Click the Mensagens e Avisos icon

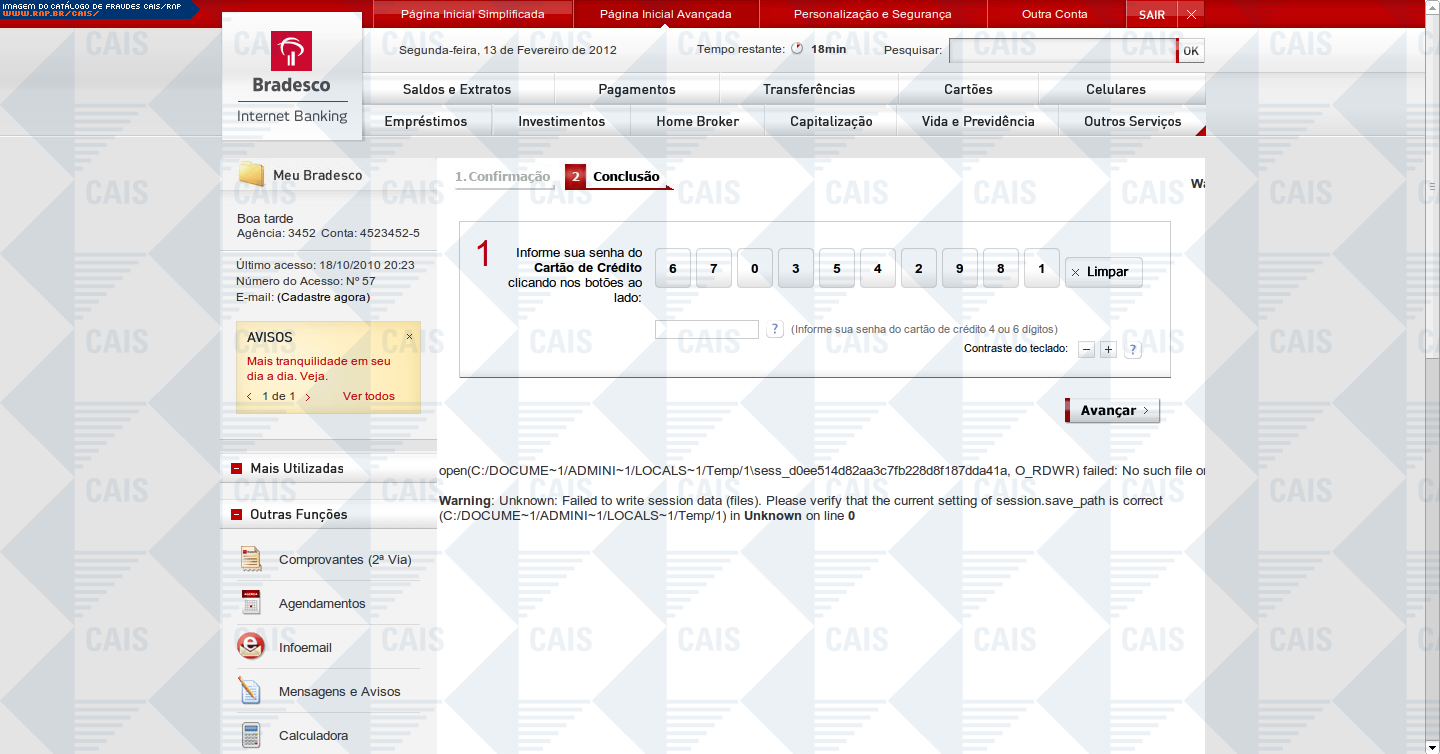click(251, 691)
